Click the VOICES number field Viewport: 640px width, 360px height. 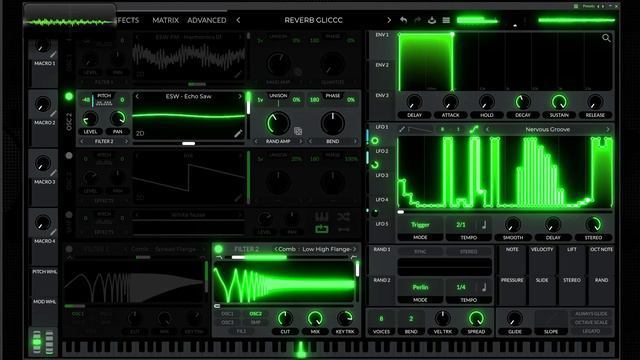tap(381, 319)
